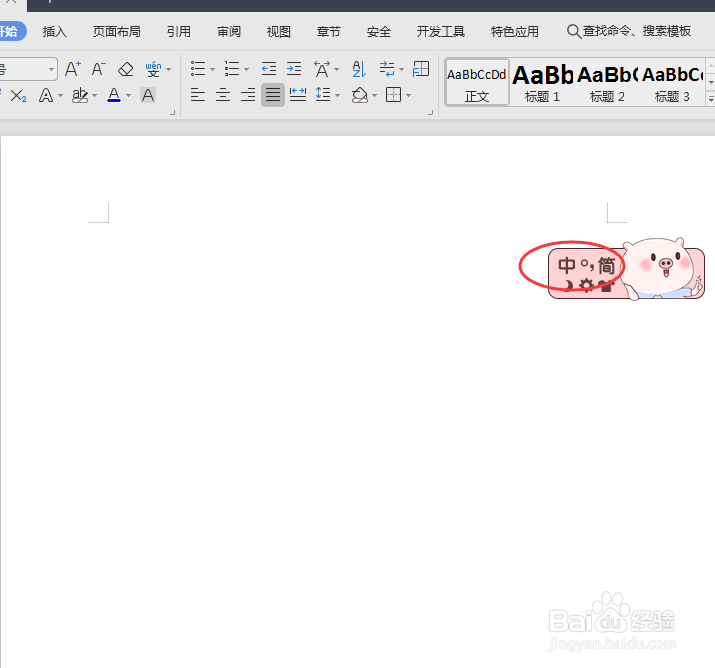Image resolution: width=715 pixels, height=668 pixels.
Task: Apply the text highlight ab icon
Action: (80, 95)
